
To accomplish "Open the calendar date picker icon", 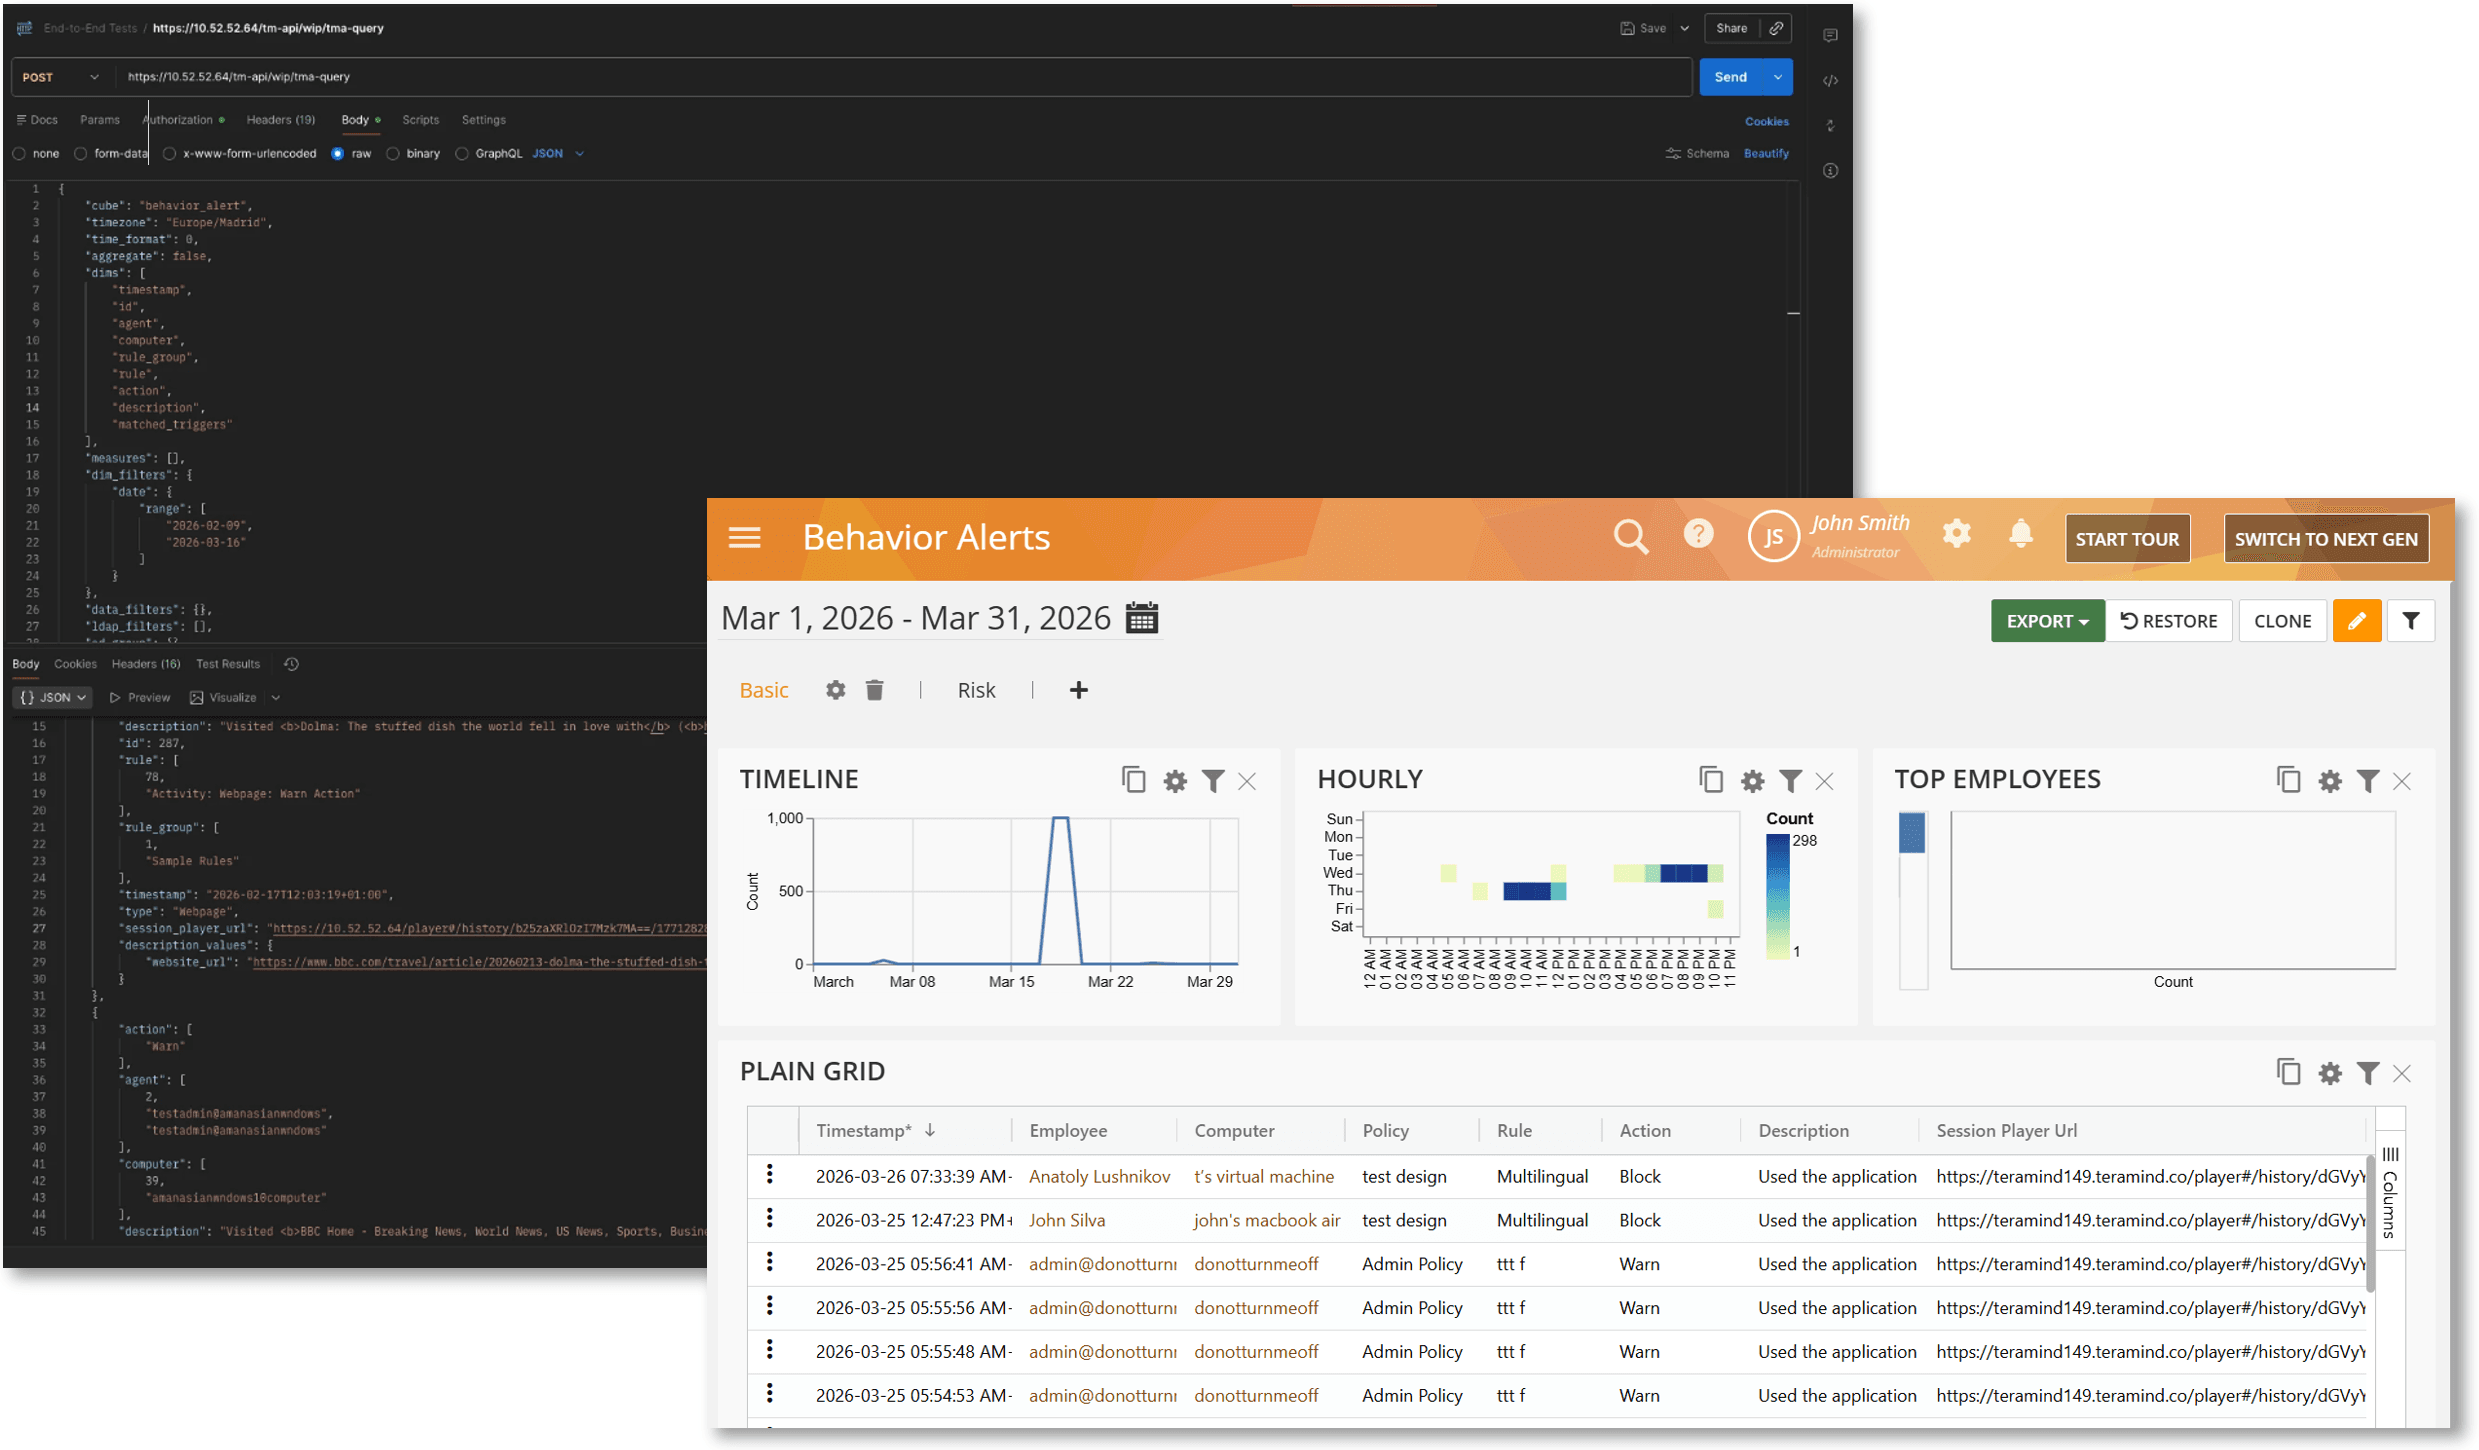I will point(1141,618).
